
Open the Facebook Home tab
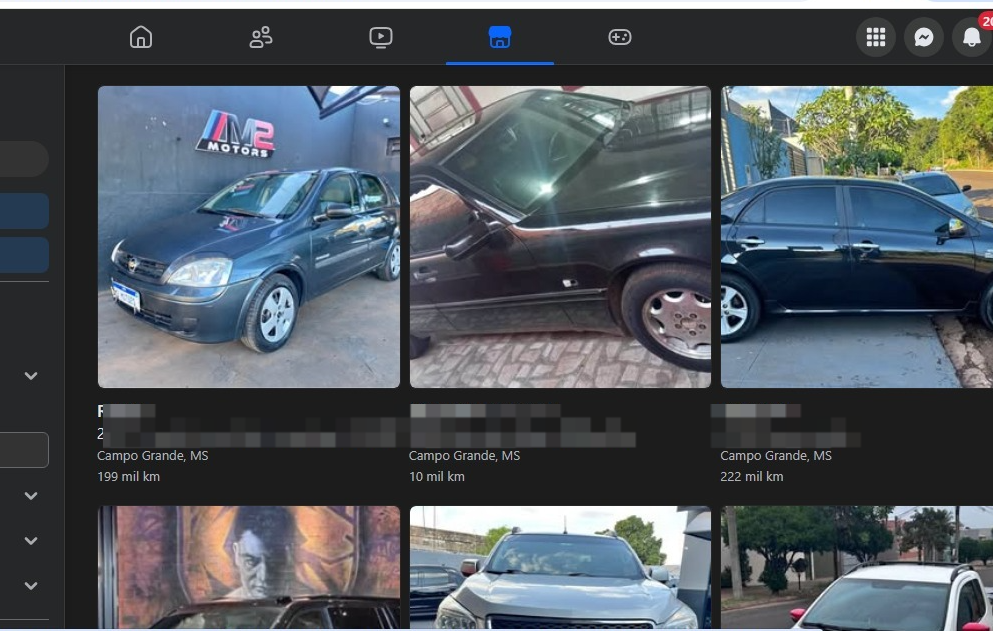coord(141,37)
